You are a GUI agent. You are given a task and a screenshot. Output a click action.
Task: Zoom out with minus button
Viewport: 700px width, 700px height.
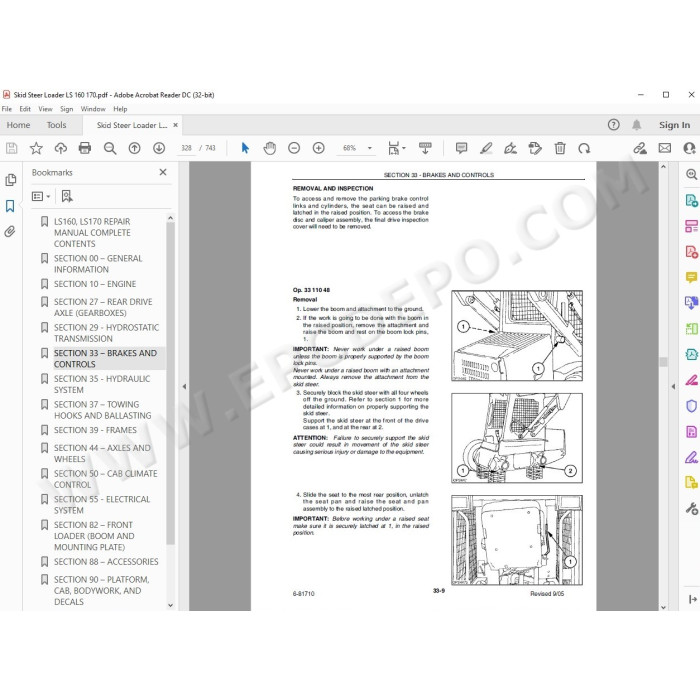294,148
